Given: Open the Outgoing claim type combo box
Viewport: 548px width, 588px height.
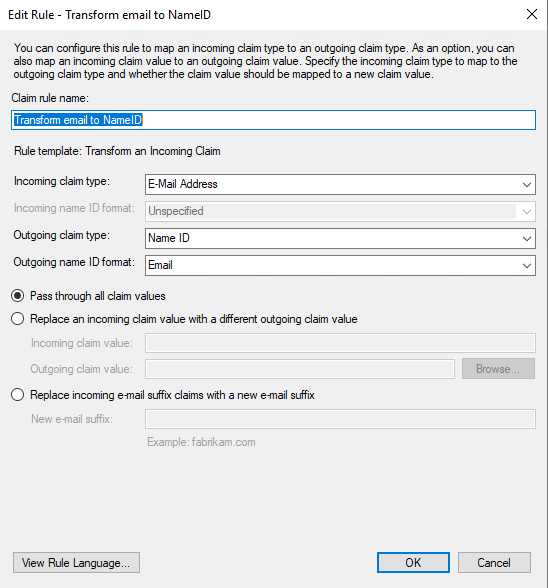Looking at the screenshot, I should coord(340,238).
